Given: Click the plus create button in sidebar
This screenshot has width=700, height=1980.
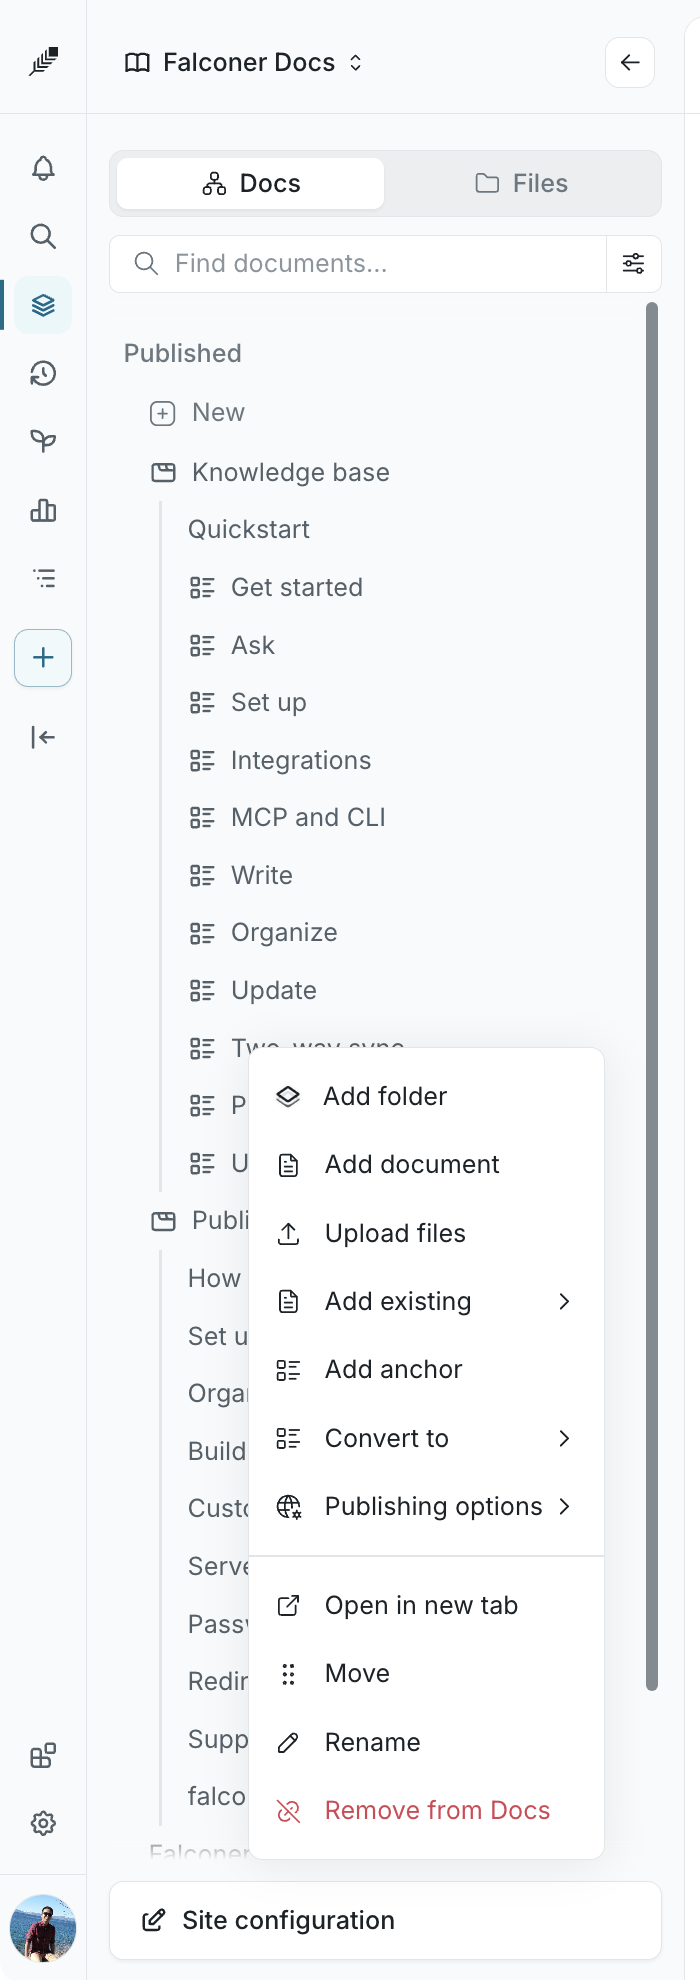Looking at the screenshot, I should point(43,658).
